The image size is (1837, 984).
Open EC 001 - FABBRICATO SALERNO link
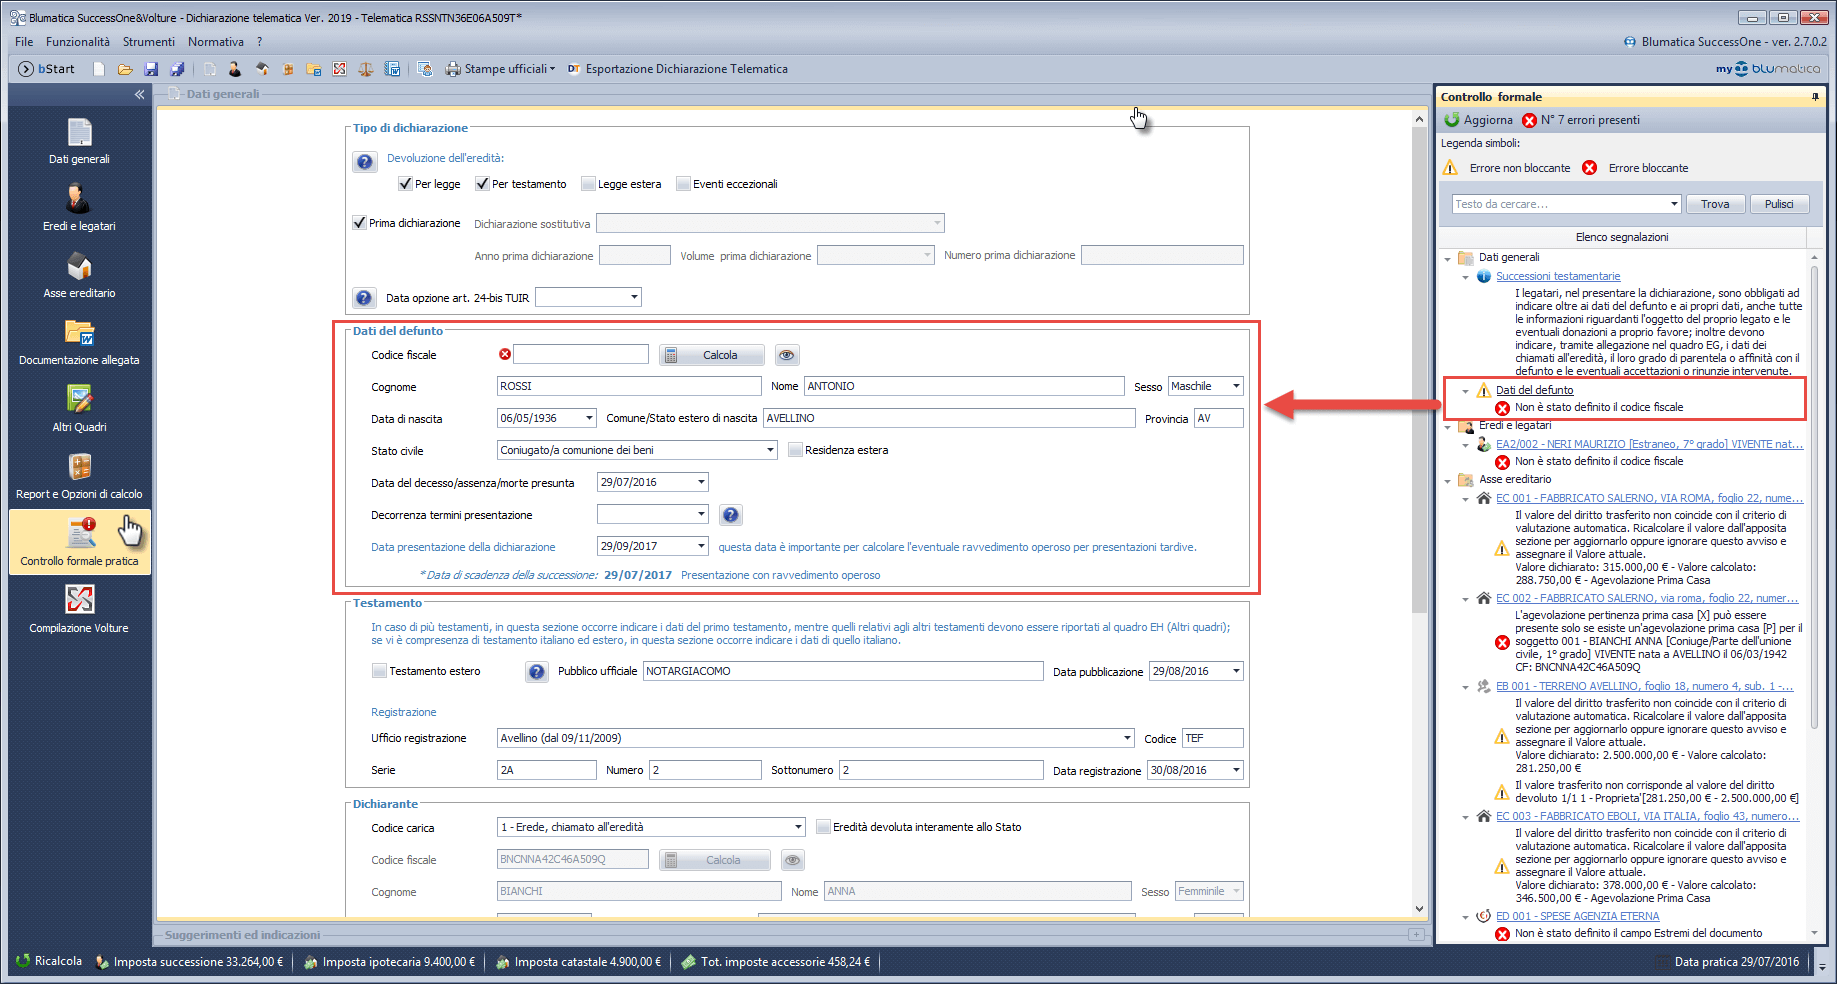(1649, 498)
